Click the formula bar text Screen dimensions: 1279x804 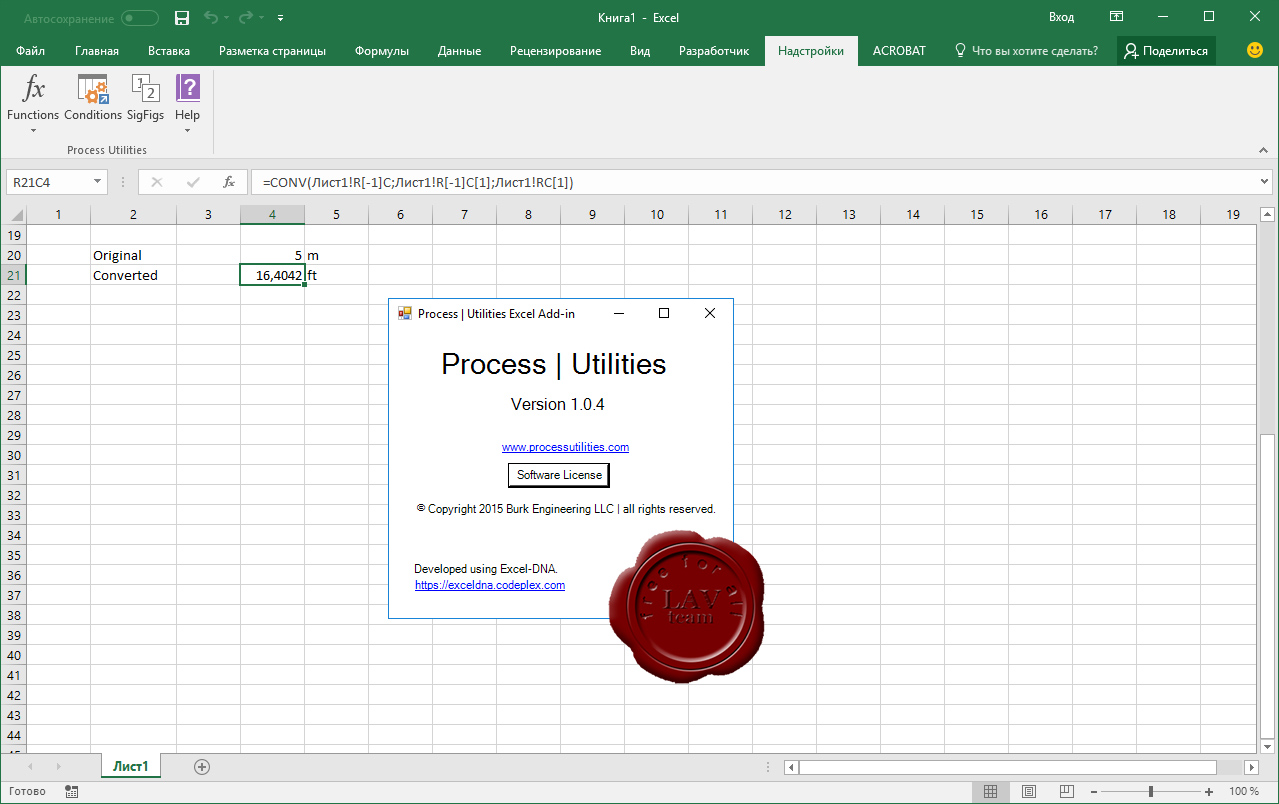point(418,182)
